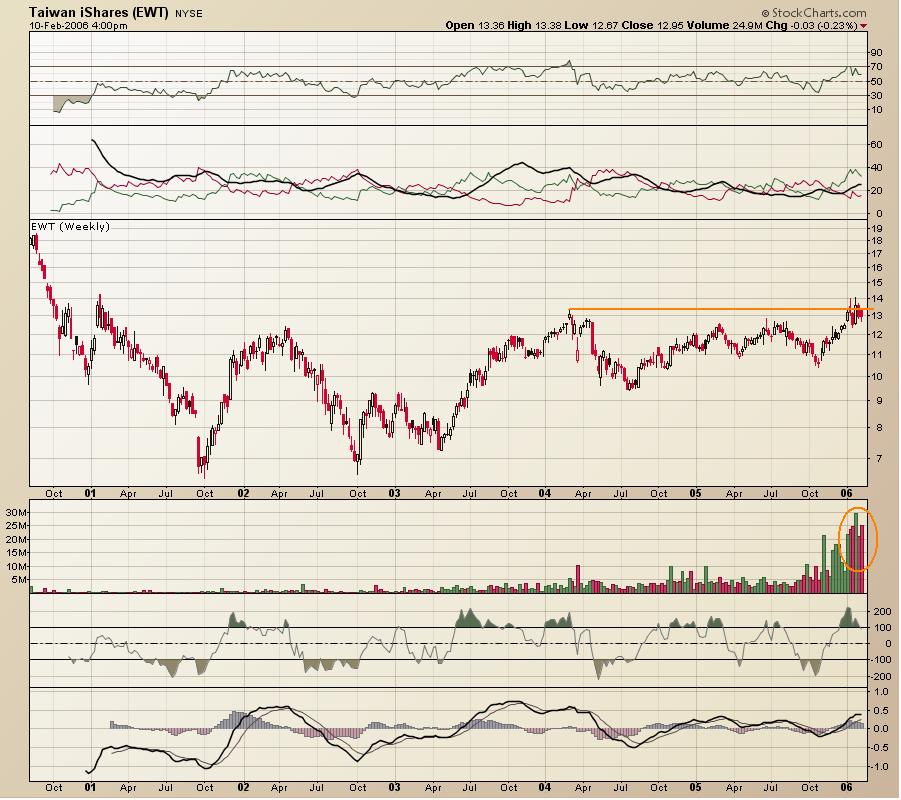Click the 25M volume axis label
This screenshot has height=800, width=901.
(16, 526)
